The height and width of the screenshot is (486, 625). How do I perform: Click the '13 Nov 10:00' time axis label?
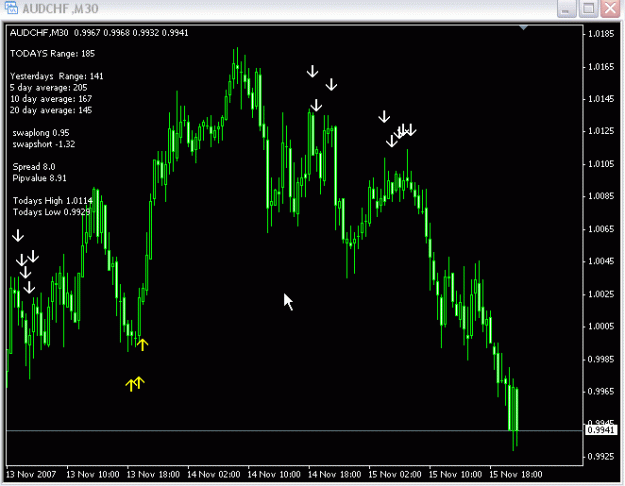(93, 474)
